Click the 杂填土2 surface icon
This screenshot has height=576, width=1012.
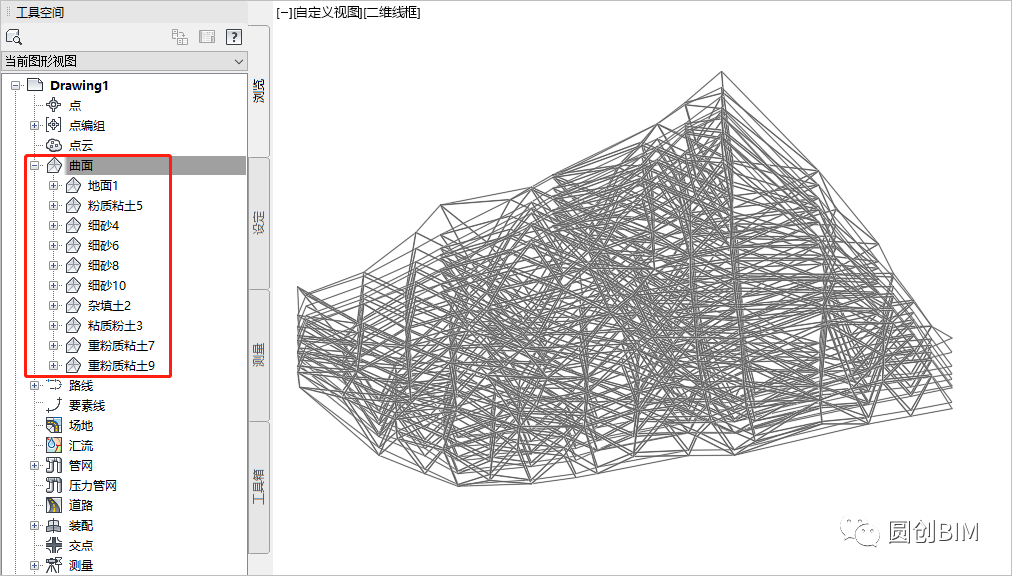[73, 305]
